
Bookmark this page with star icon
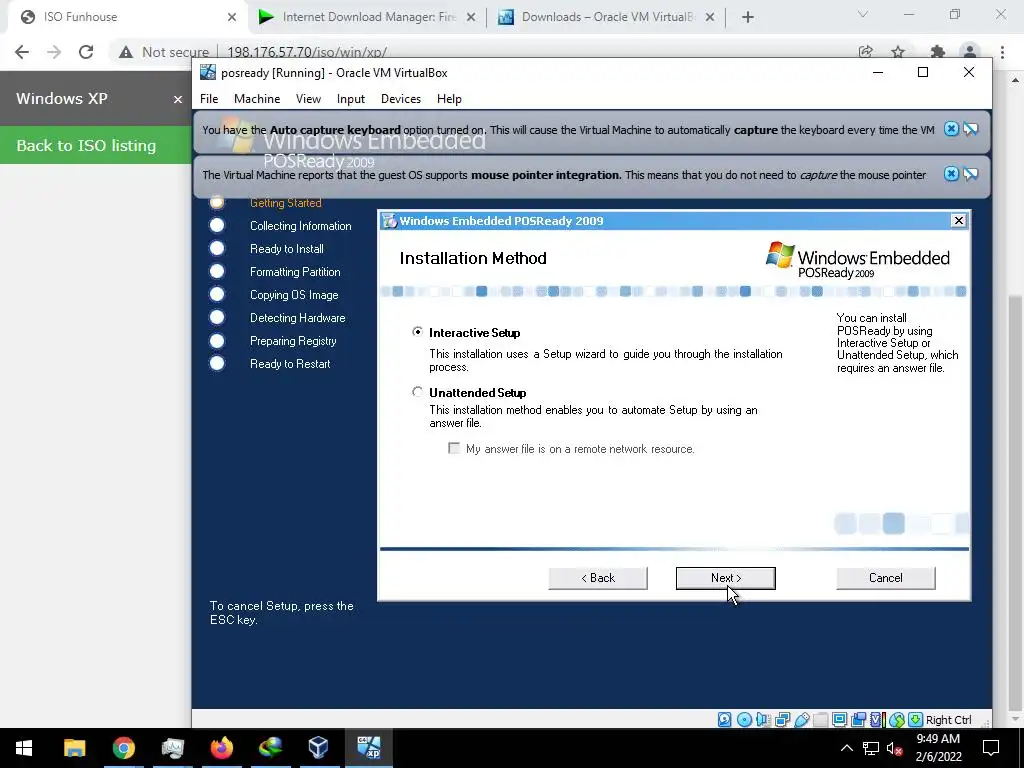coord(898,52)
